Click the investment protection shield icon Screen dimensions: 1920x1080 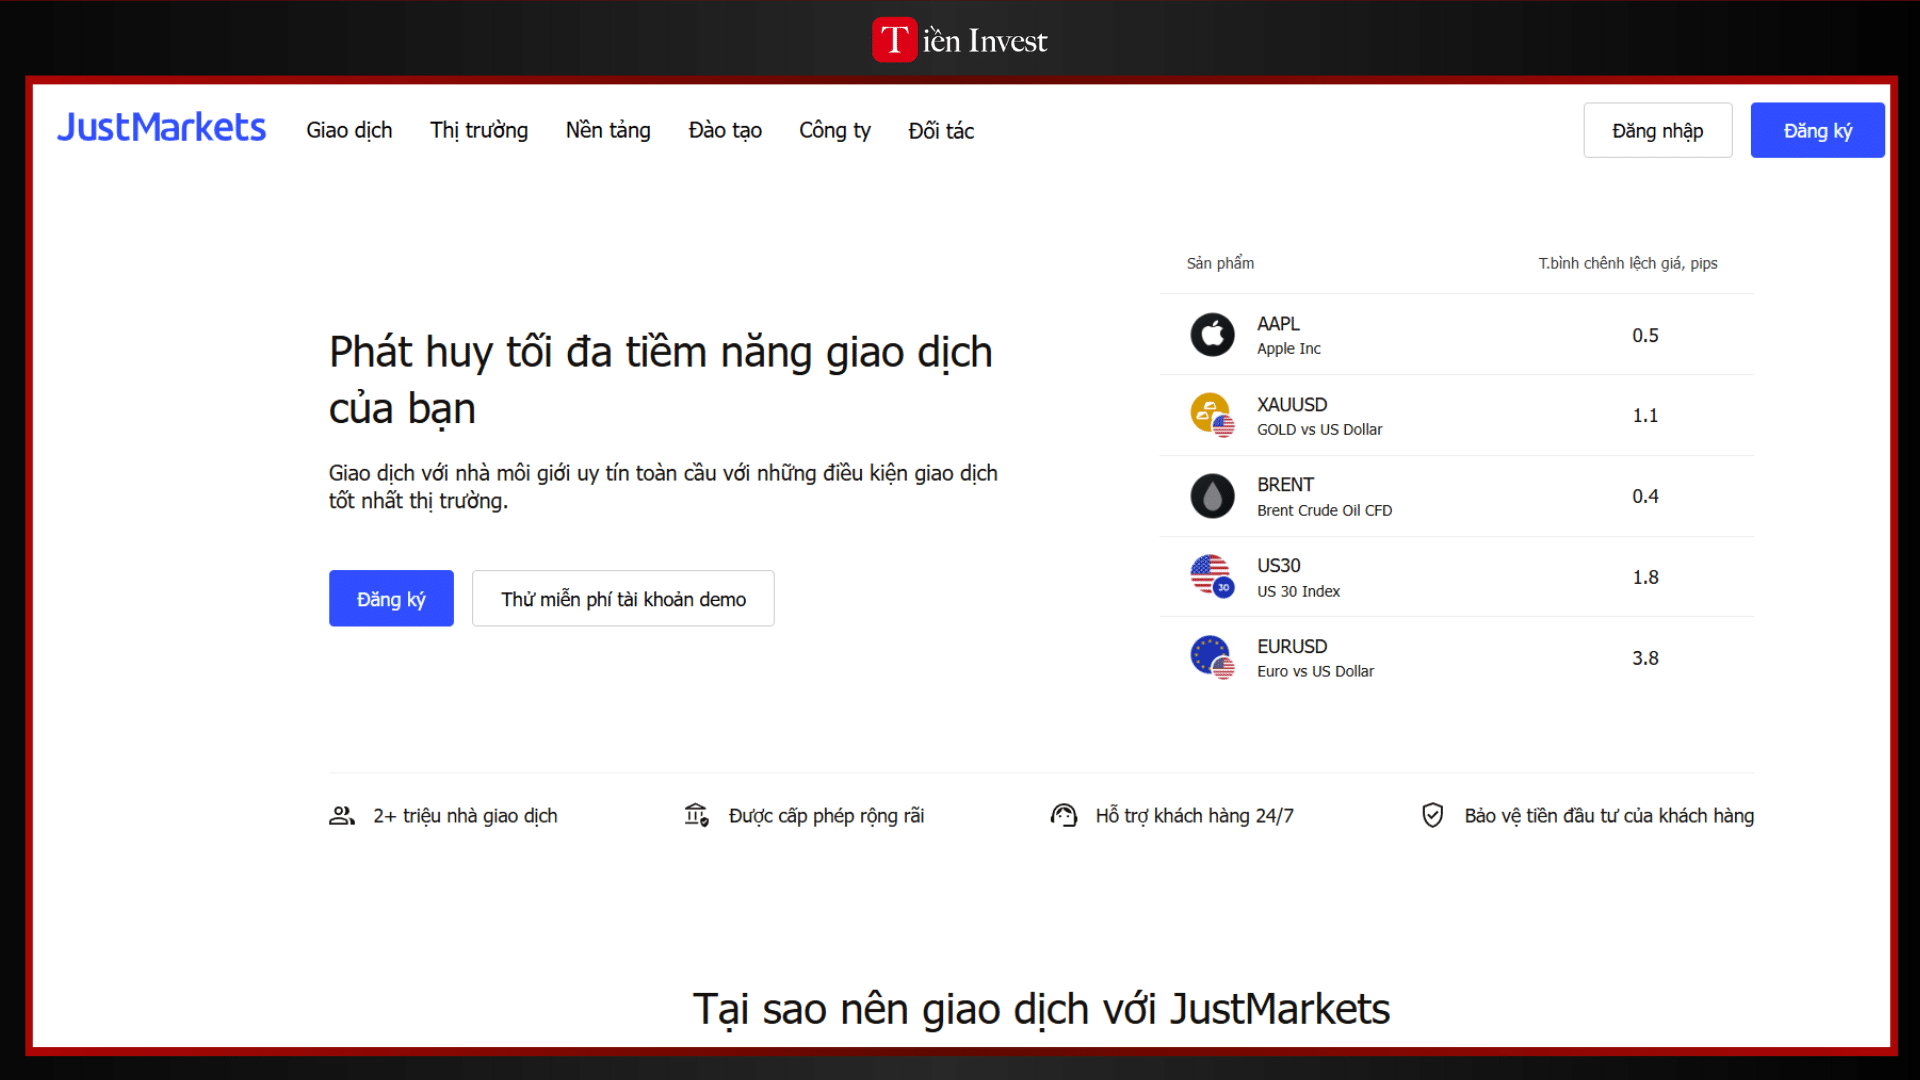click(1432, 816)
